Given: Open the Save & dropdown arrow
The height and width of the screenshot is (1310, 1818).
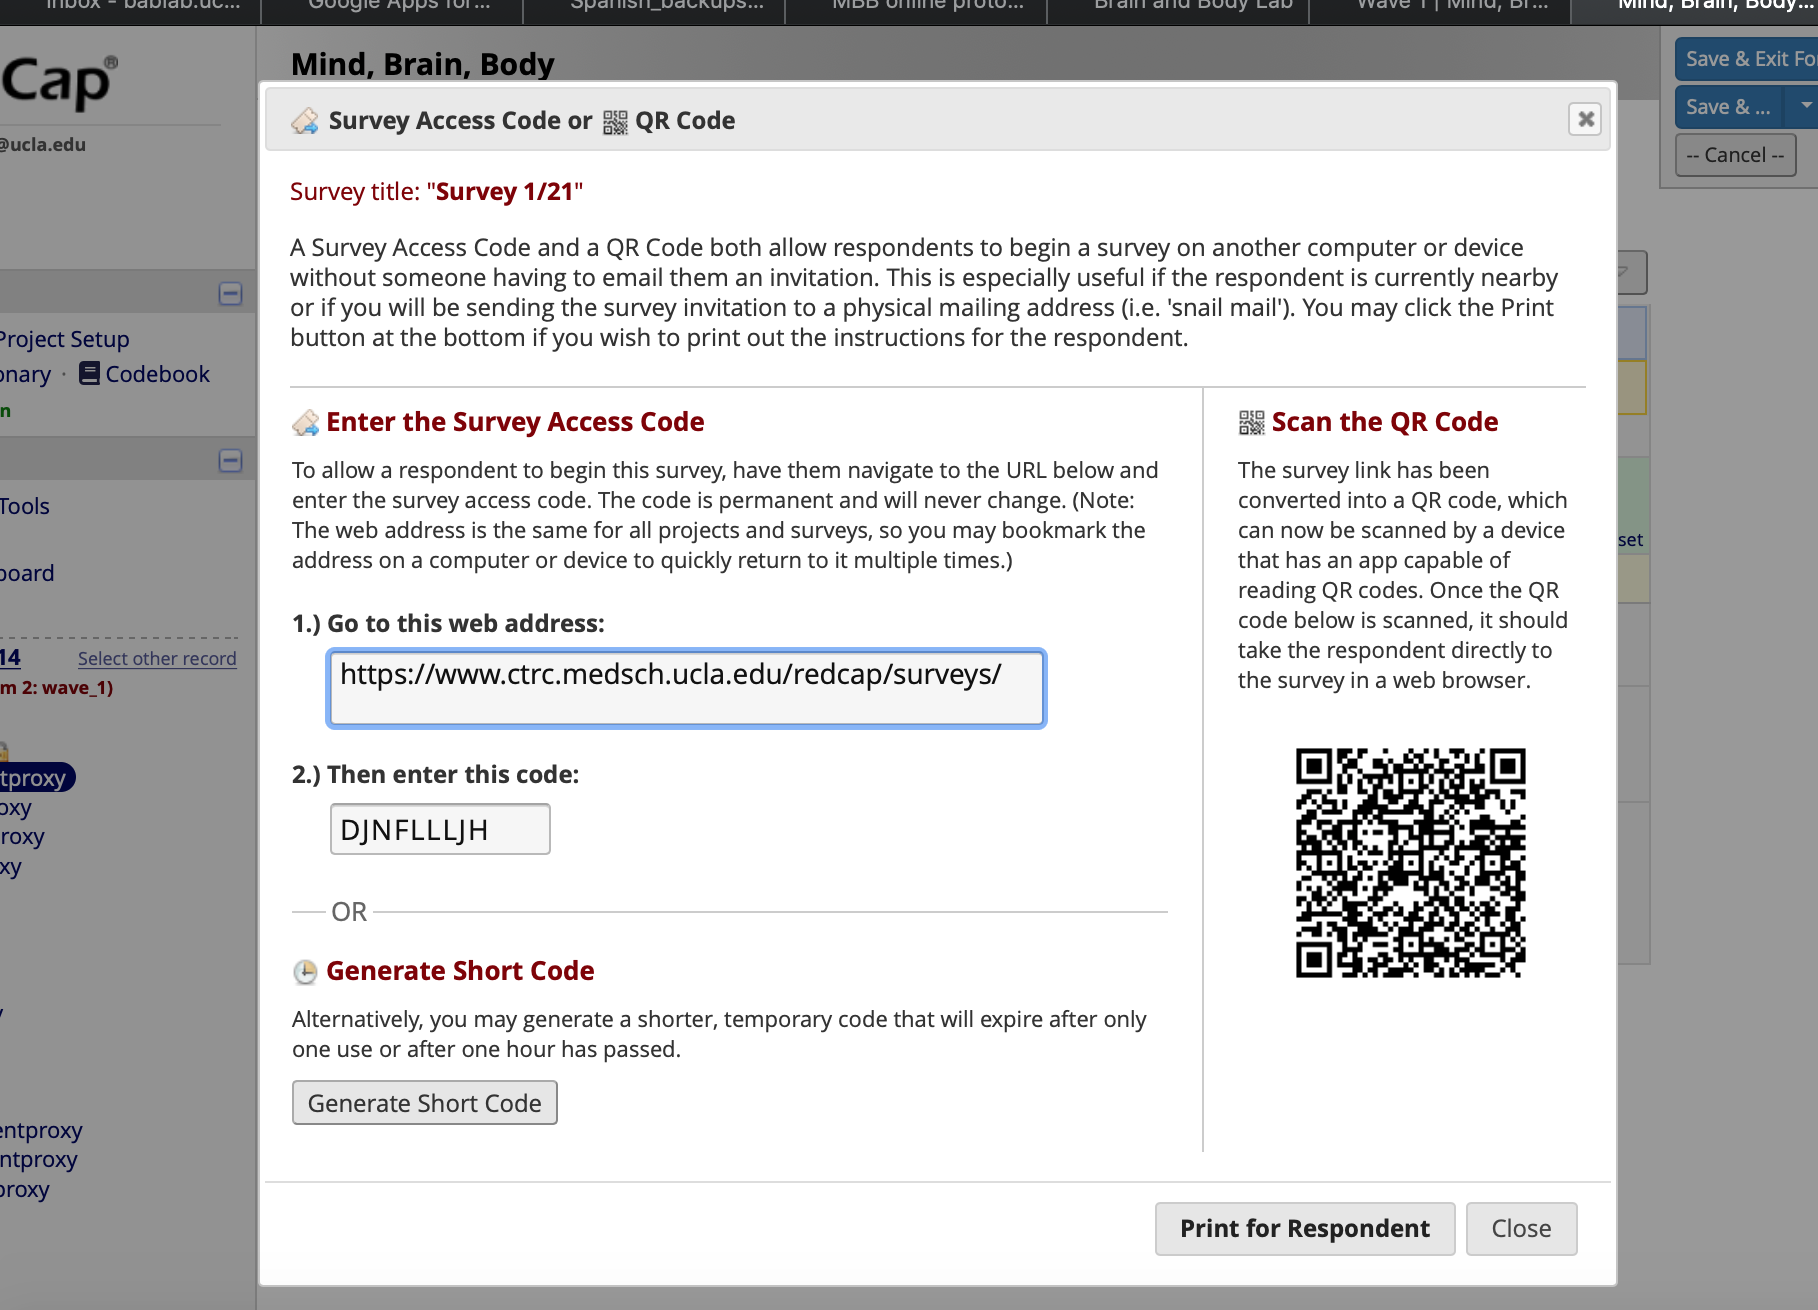Looking at the screenshot, I should pos(1803,107).
